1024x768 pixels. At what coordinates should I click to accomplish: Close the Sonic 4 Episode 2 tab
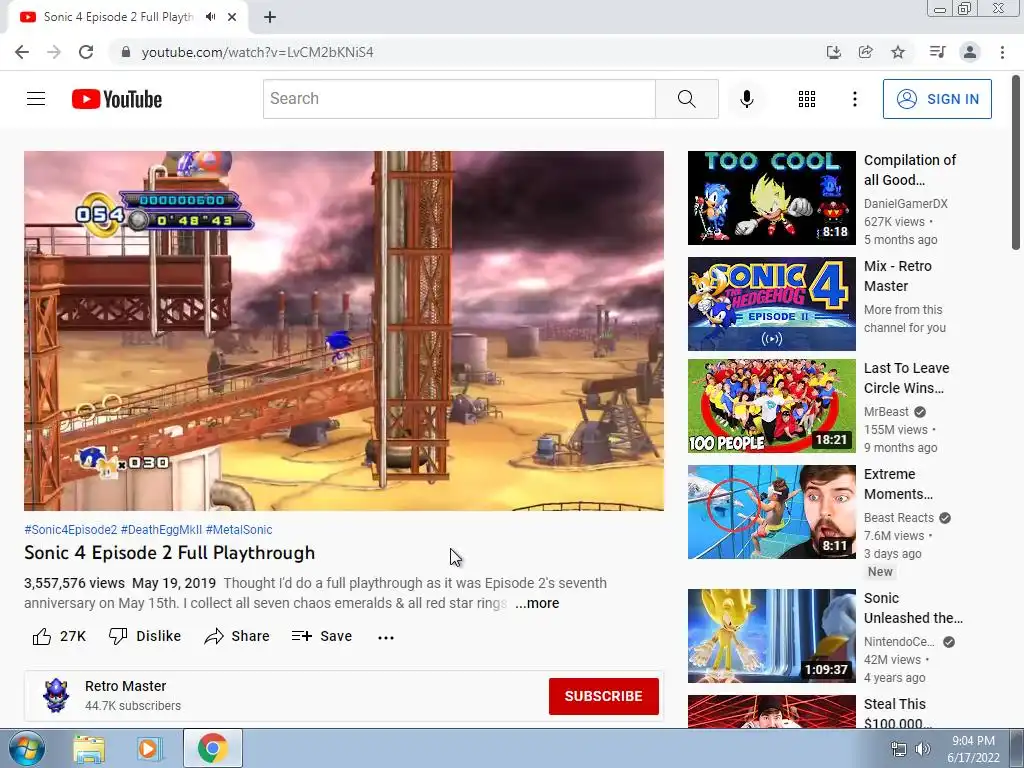(232, 17)
